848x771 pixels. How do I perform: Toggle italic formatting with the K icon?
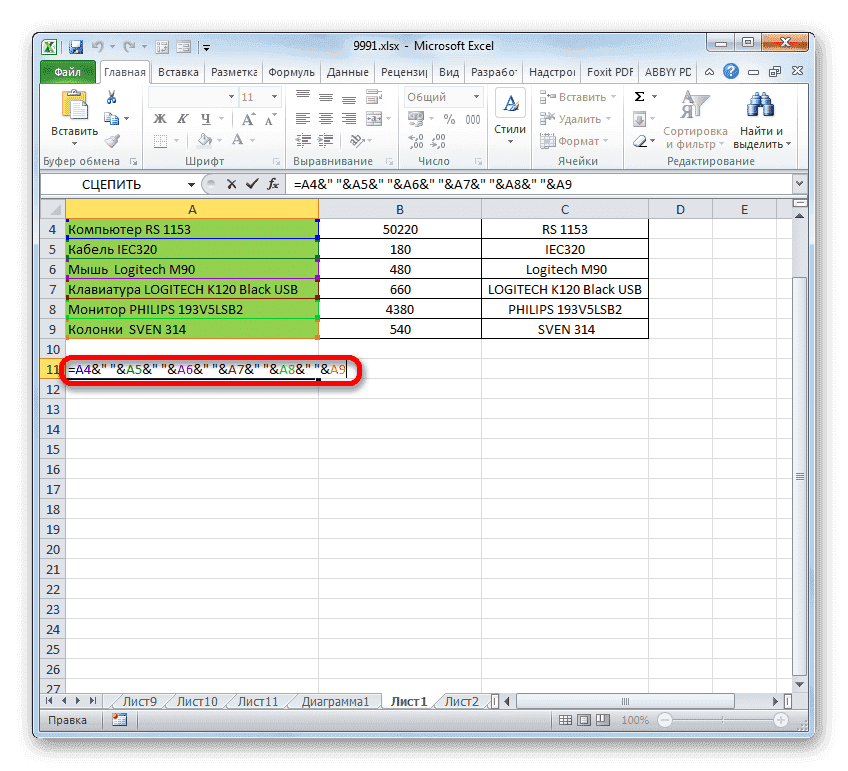(183, 119)
